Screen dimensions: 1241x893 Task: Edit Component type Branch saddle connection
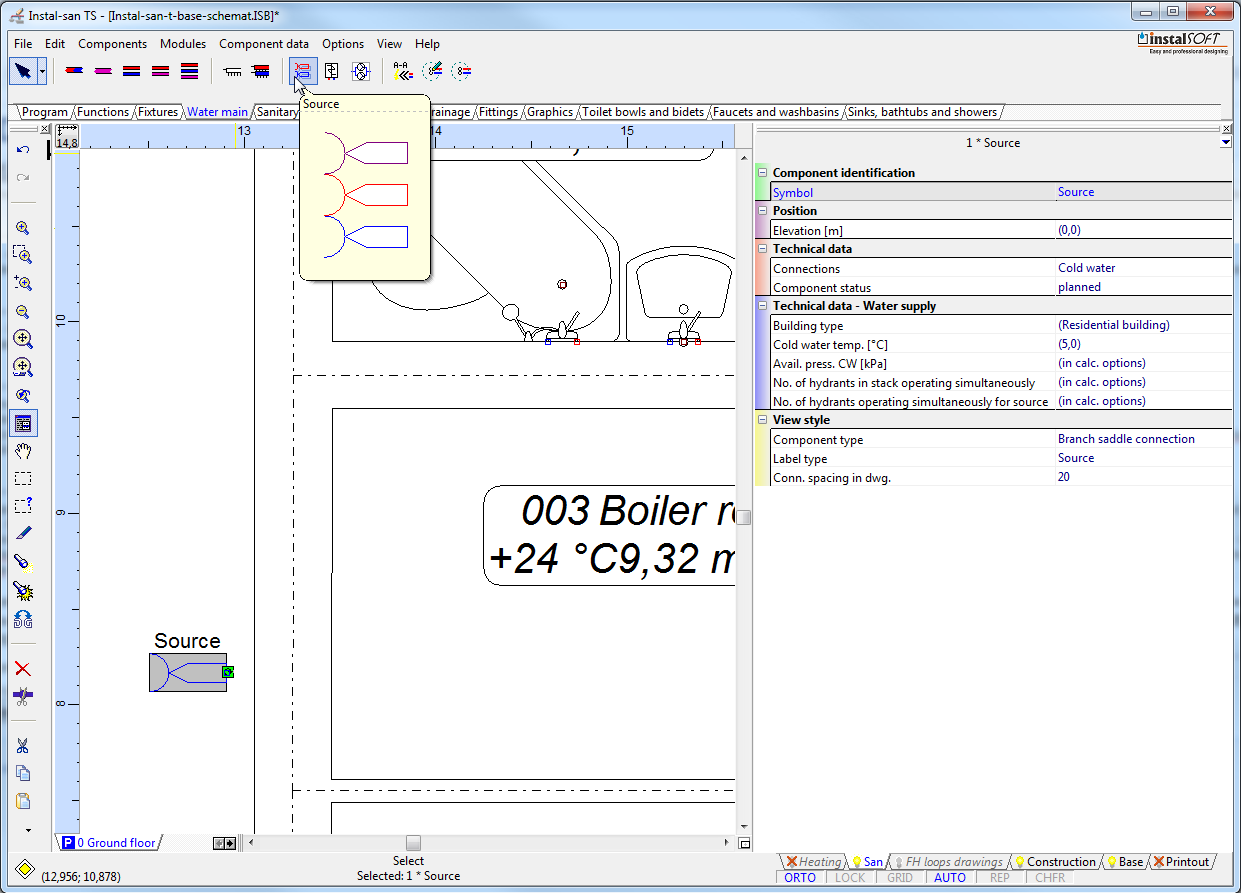click(x=1143, y=439)
